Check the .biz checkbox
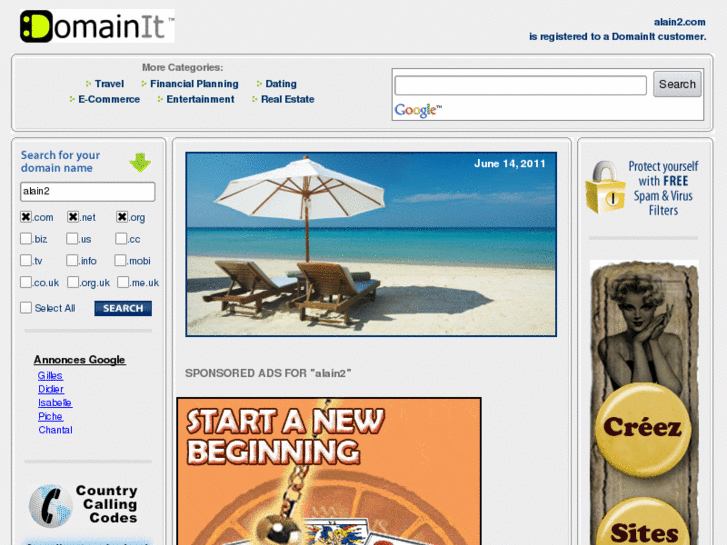 click(x=26, y=238)
